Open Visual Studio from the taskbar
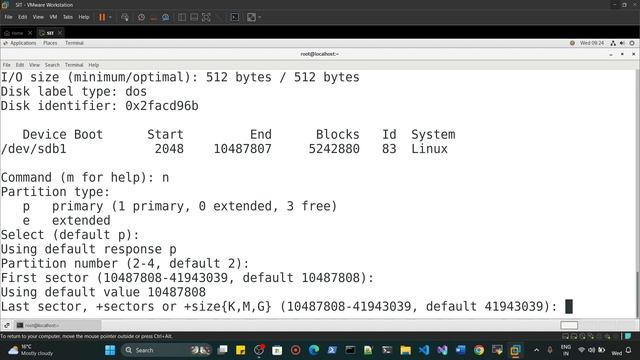This screenshot has width=640, height=360. [x=442, y=350]
